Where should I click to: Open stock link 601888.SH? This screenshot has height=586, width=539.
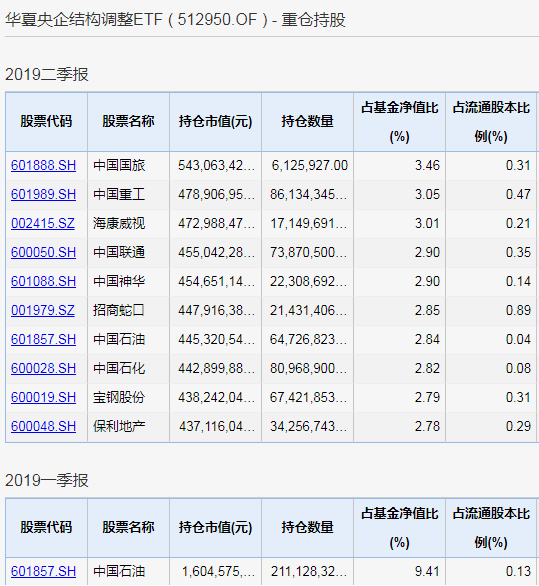(43, 165)
